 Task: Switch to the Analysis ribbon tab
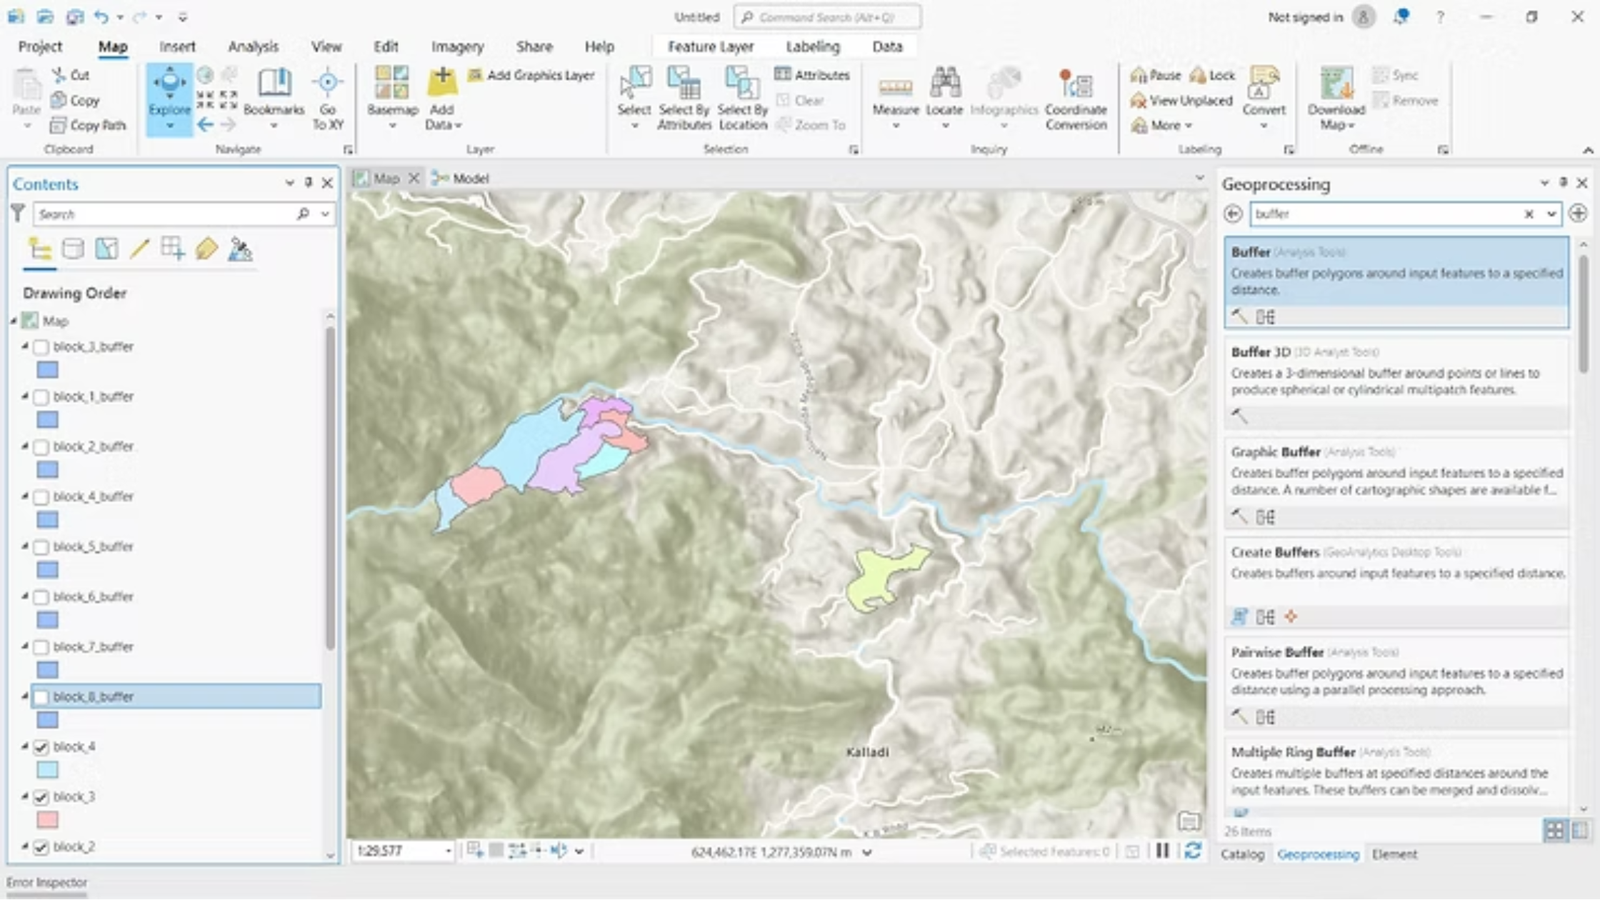pyautogui.click(x=253, y=46)
